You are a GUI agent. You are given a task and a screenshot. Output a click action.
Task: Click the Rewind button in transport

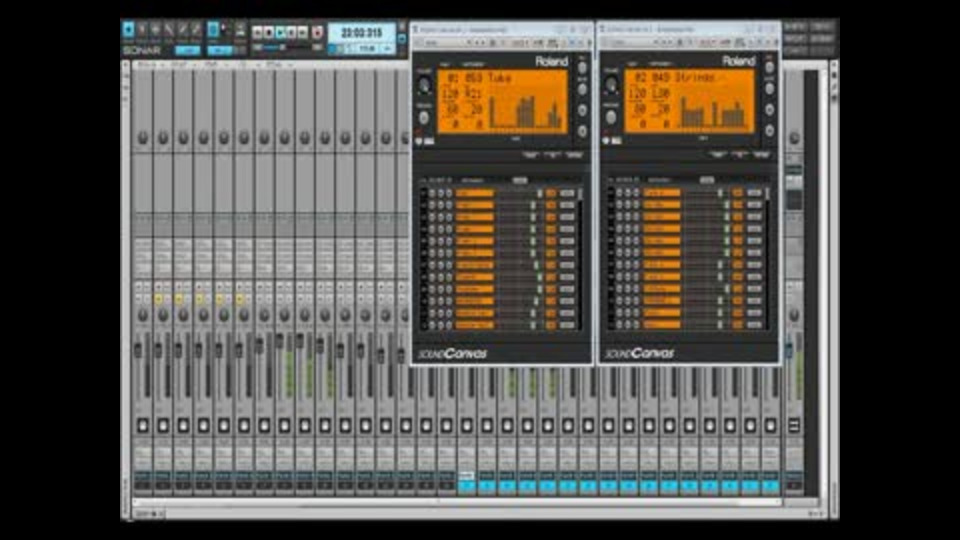pyautogui.click(x=258, y=32)
